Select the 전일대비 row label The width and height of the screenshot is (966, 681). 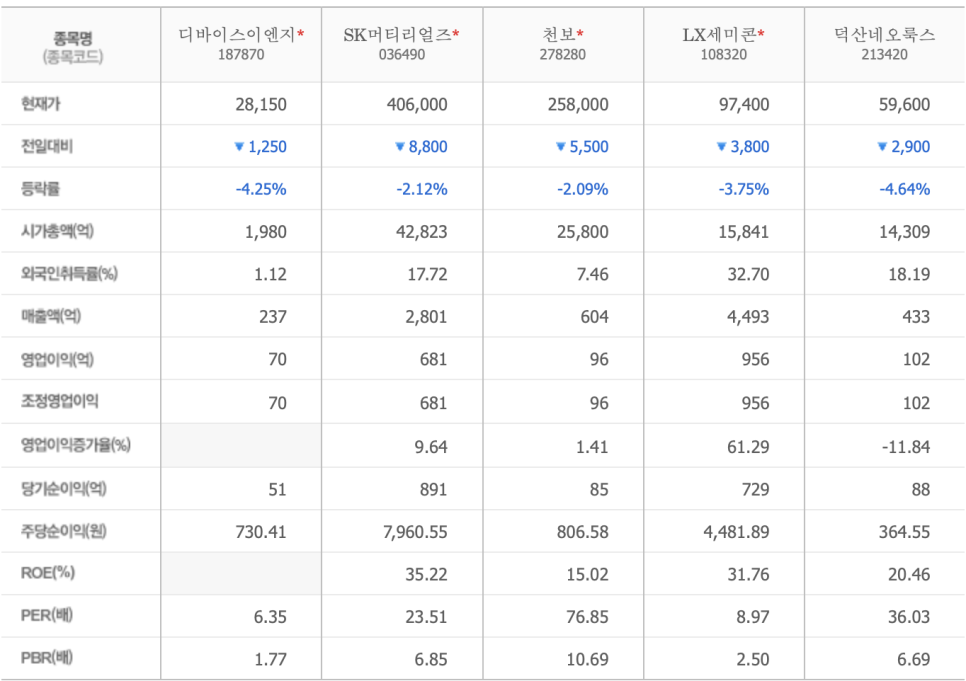pyautogui.click(x=47, y=146)
